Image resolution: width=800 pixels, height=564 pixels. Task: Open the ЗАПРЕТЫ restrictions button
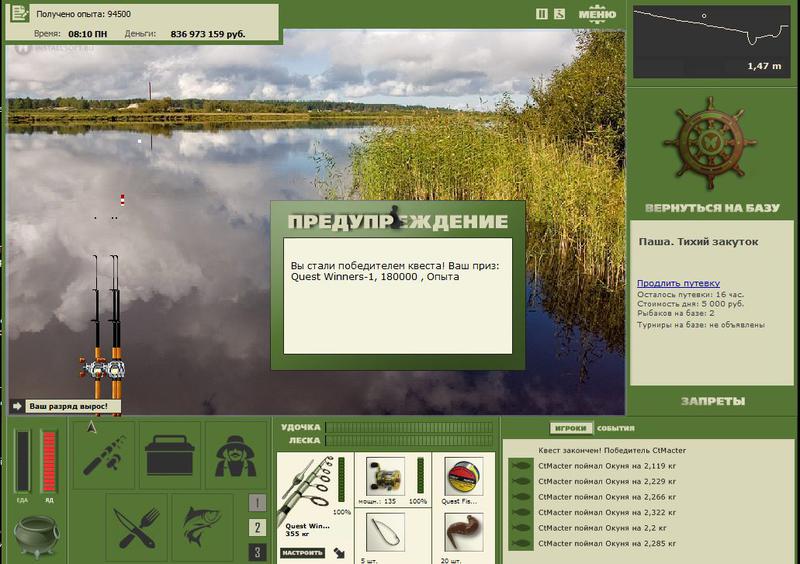tap(713, 401)
